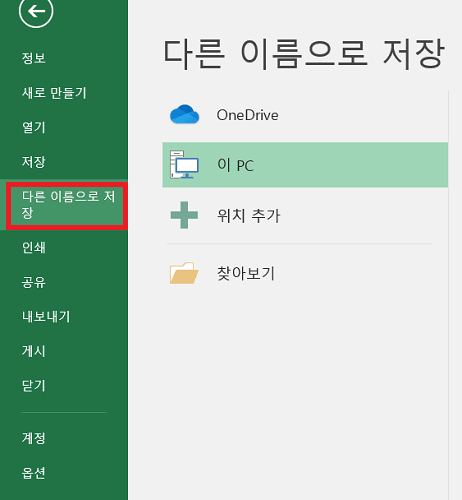Click the 찾아보기 folder icon
Viewport: 462px width, 500px height.
pos(184,273)
